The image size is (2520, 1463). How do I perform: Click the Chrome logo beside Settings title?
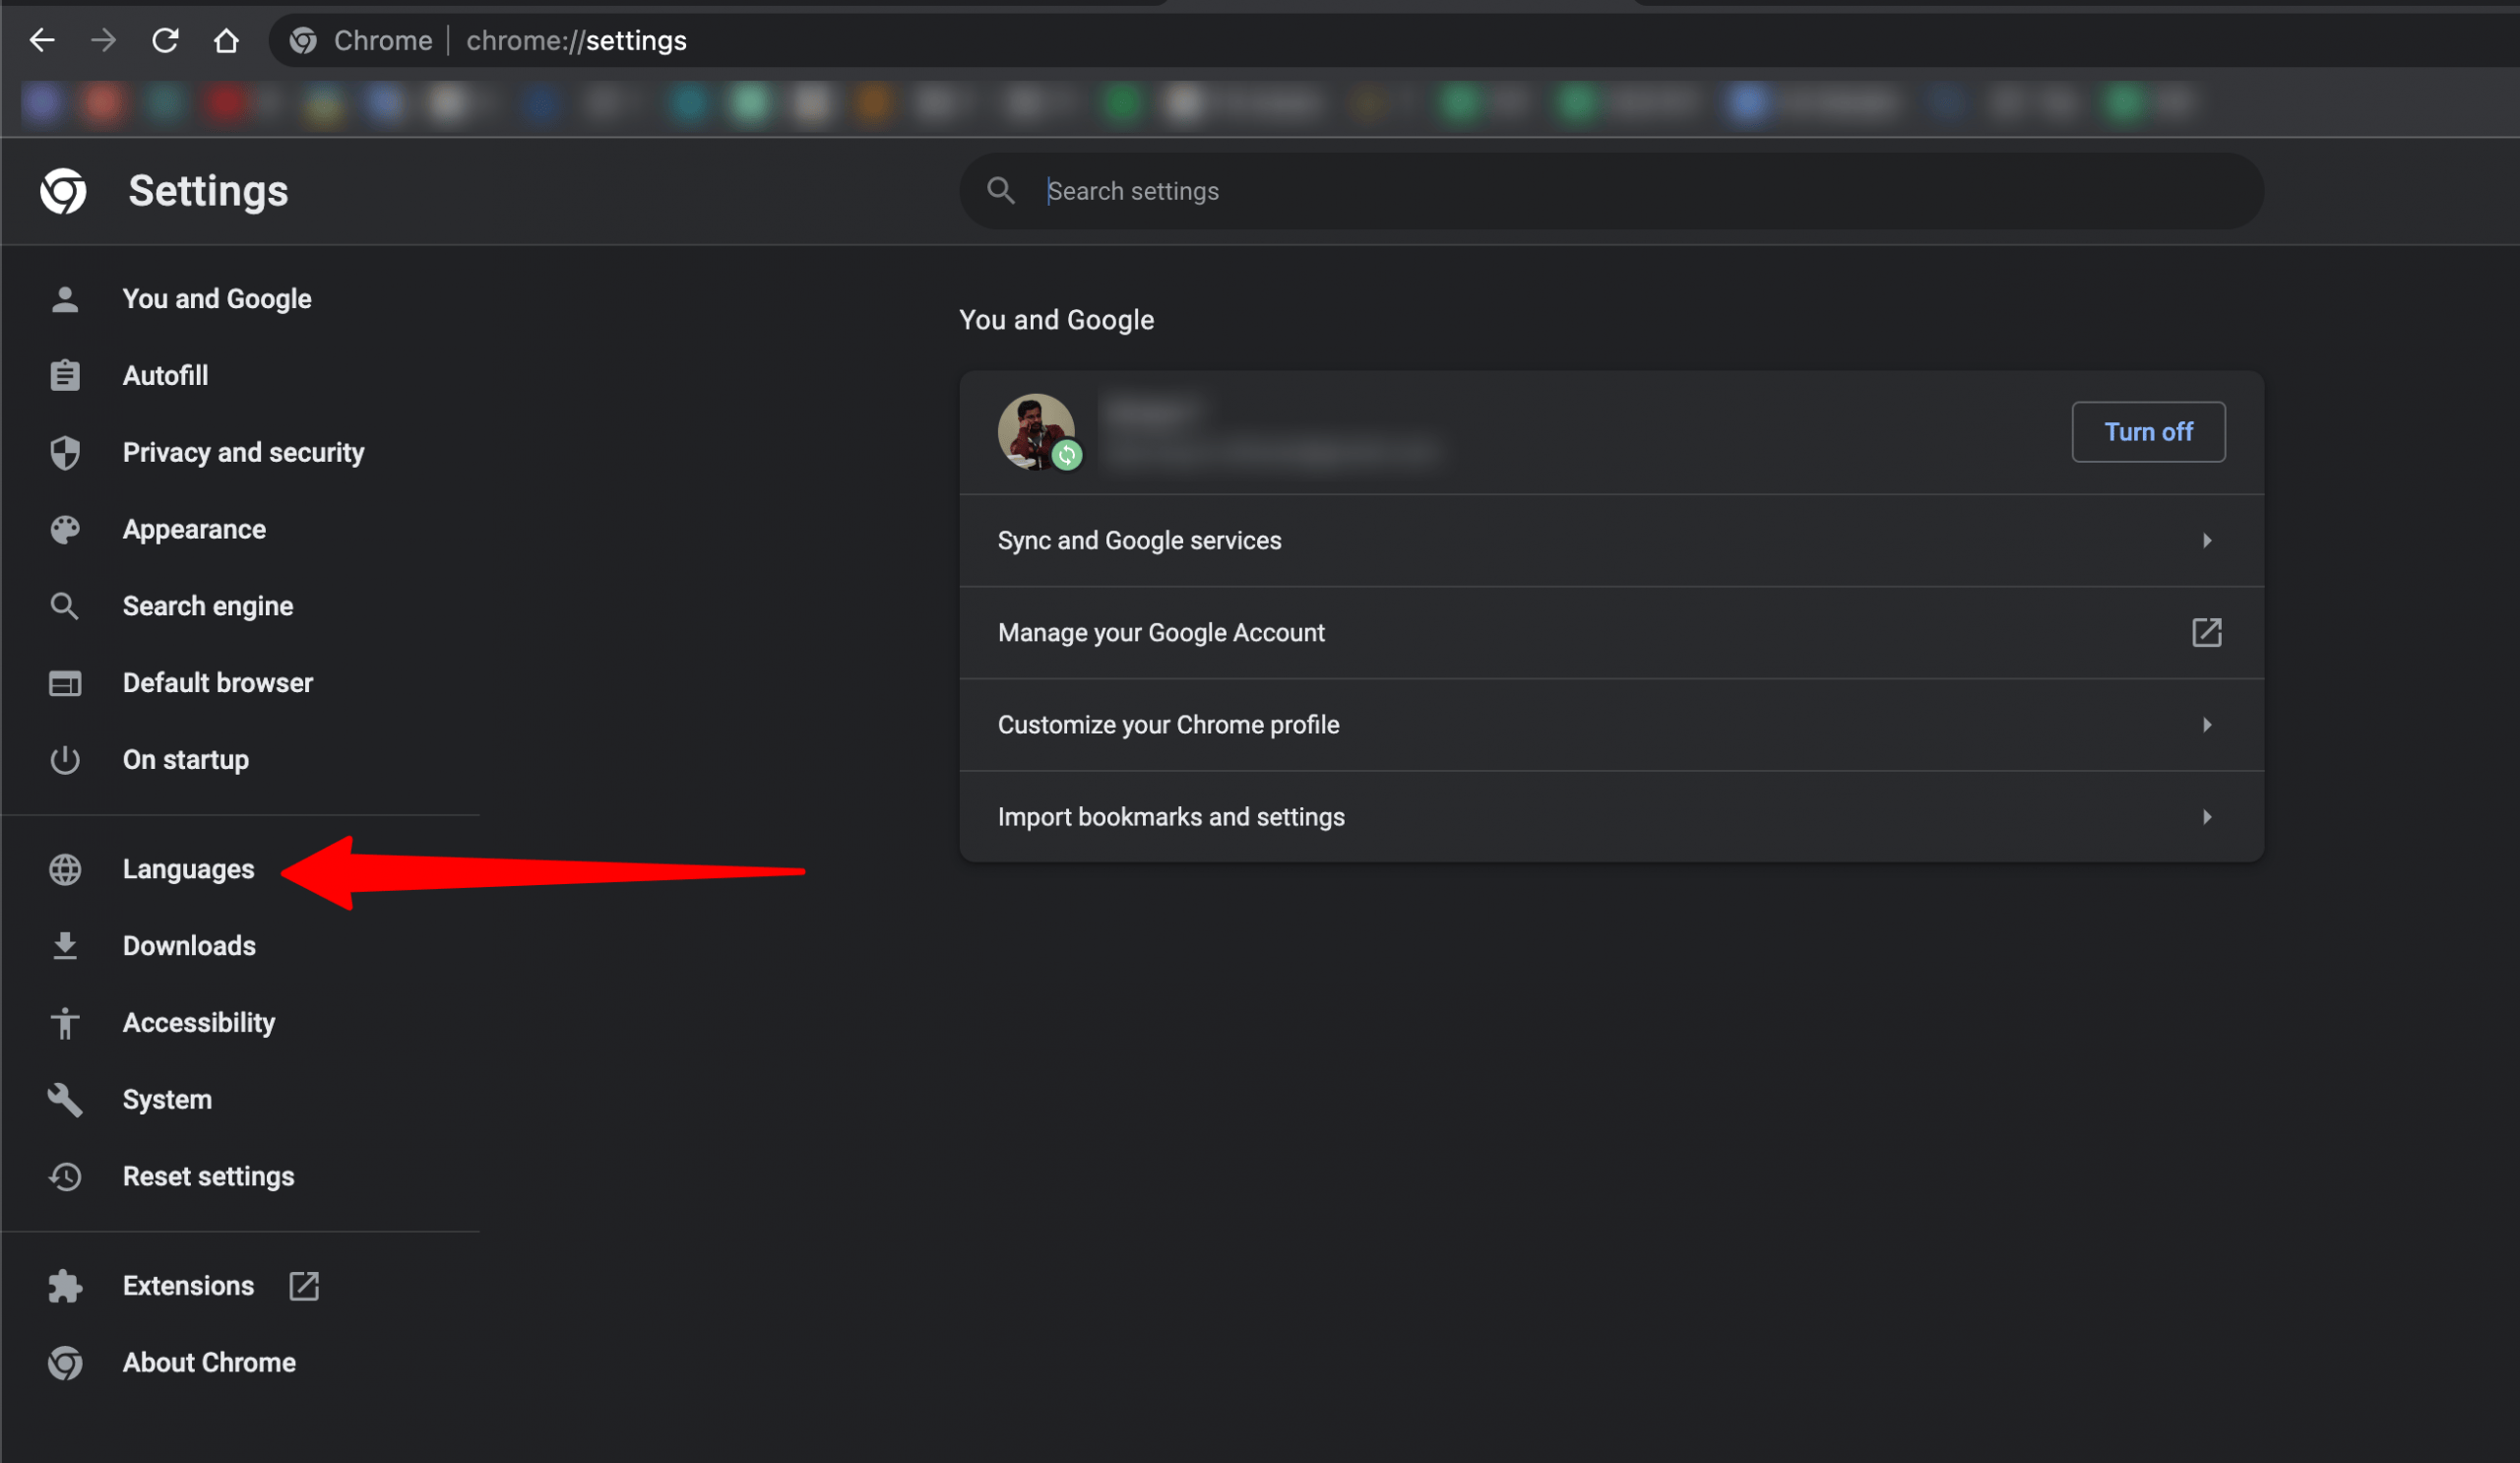[x=63, y=190]
